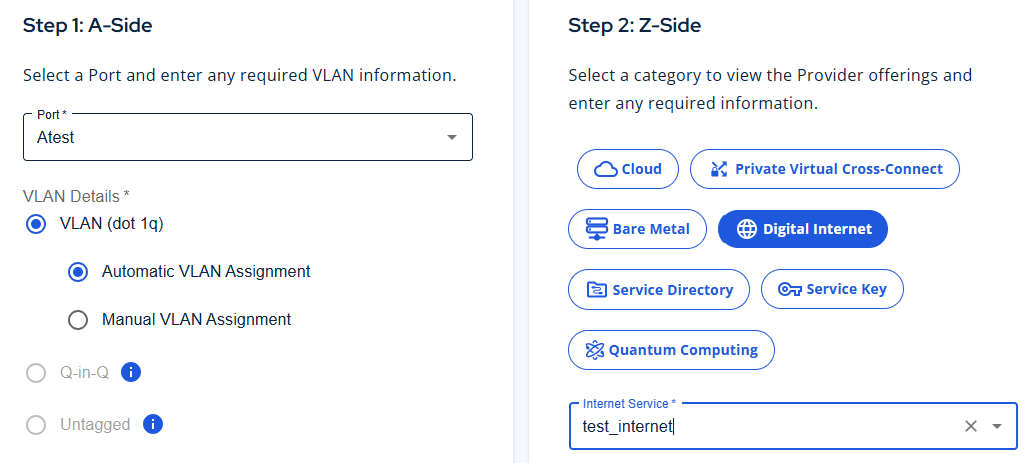Choose Automatic VLAN Assignment option
The height and width of the screenshot is (463, 1029).
point(78,272)
